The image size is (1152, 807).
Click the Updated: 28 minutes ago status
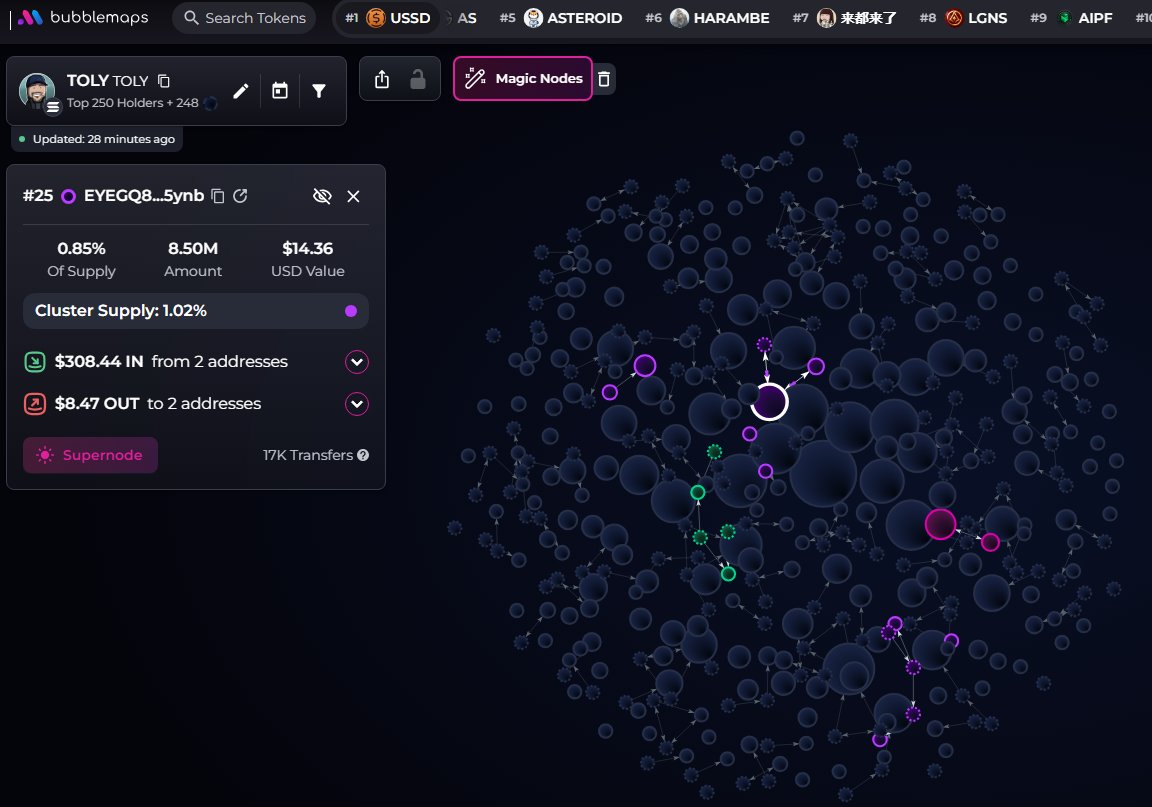point(96,139)
